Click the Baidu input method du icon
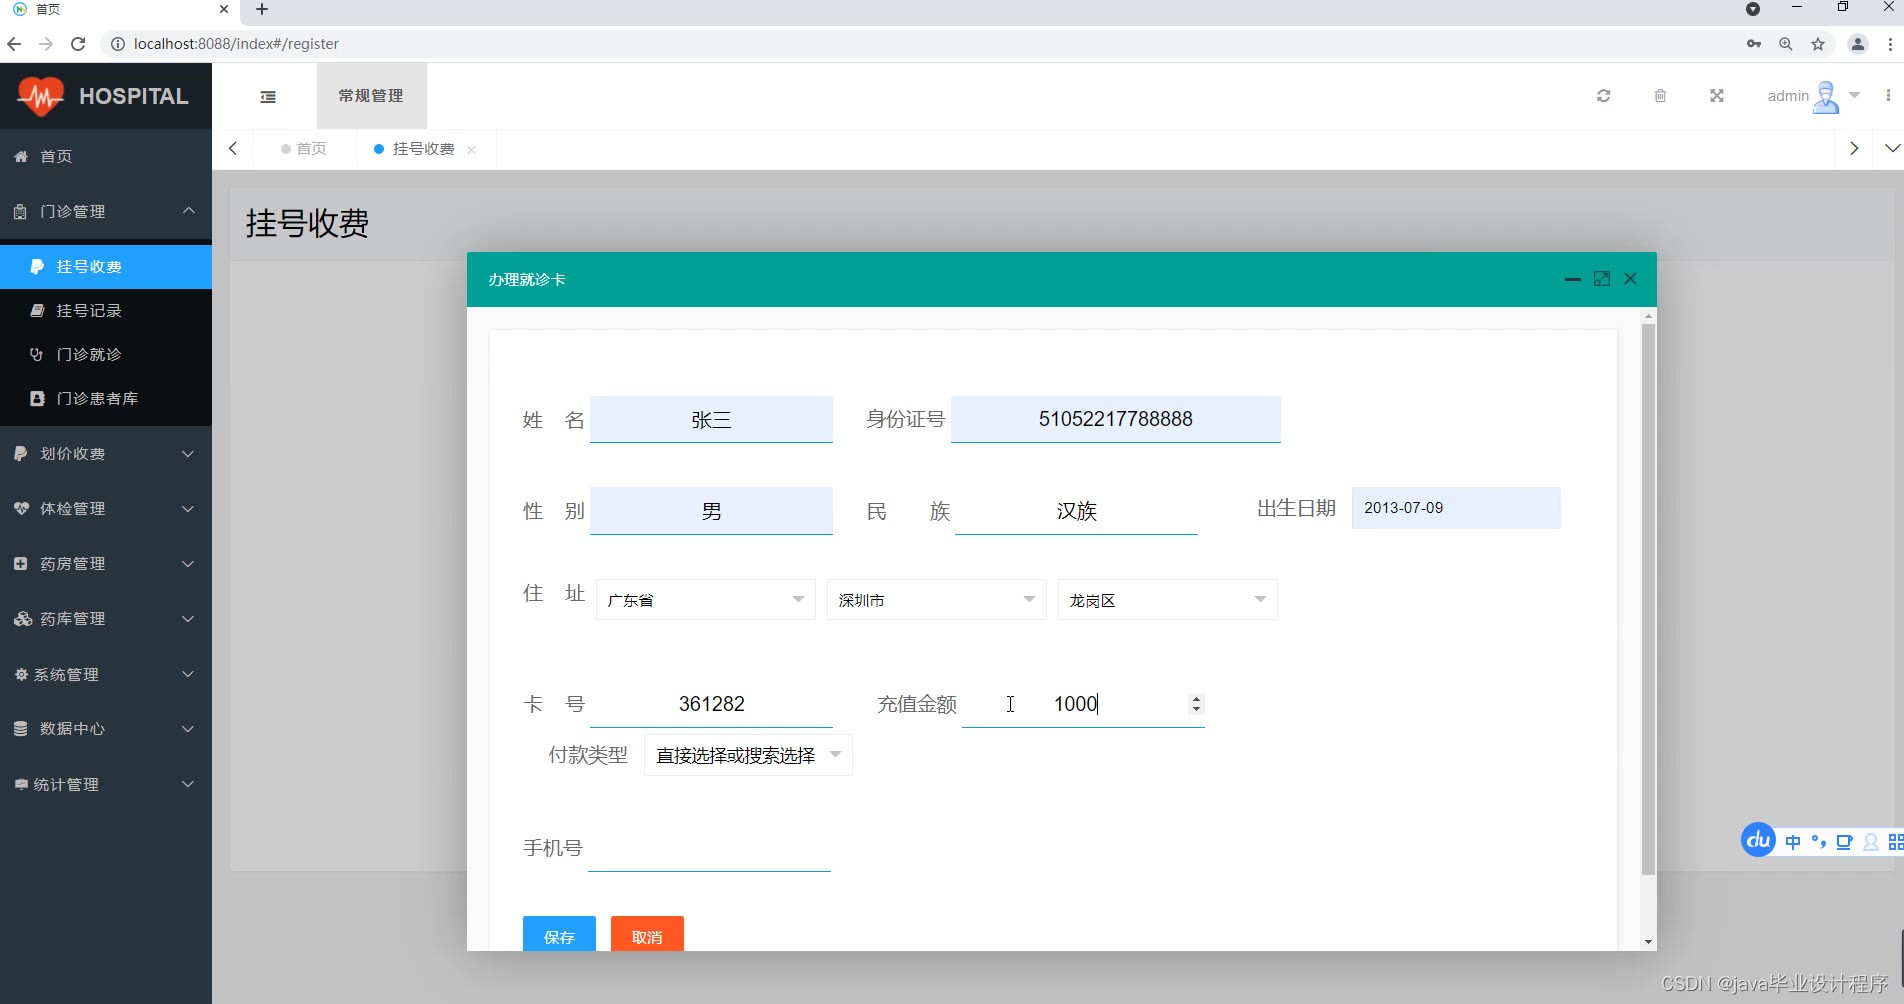 [1758, 840]
